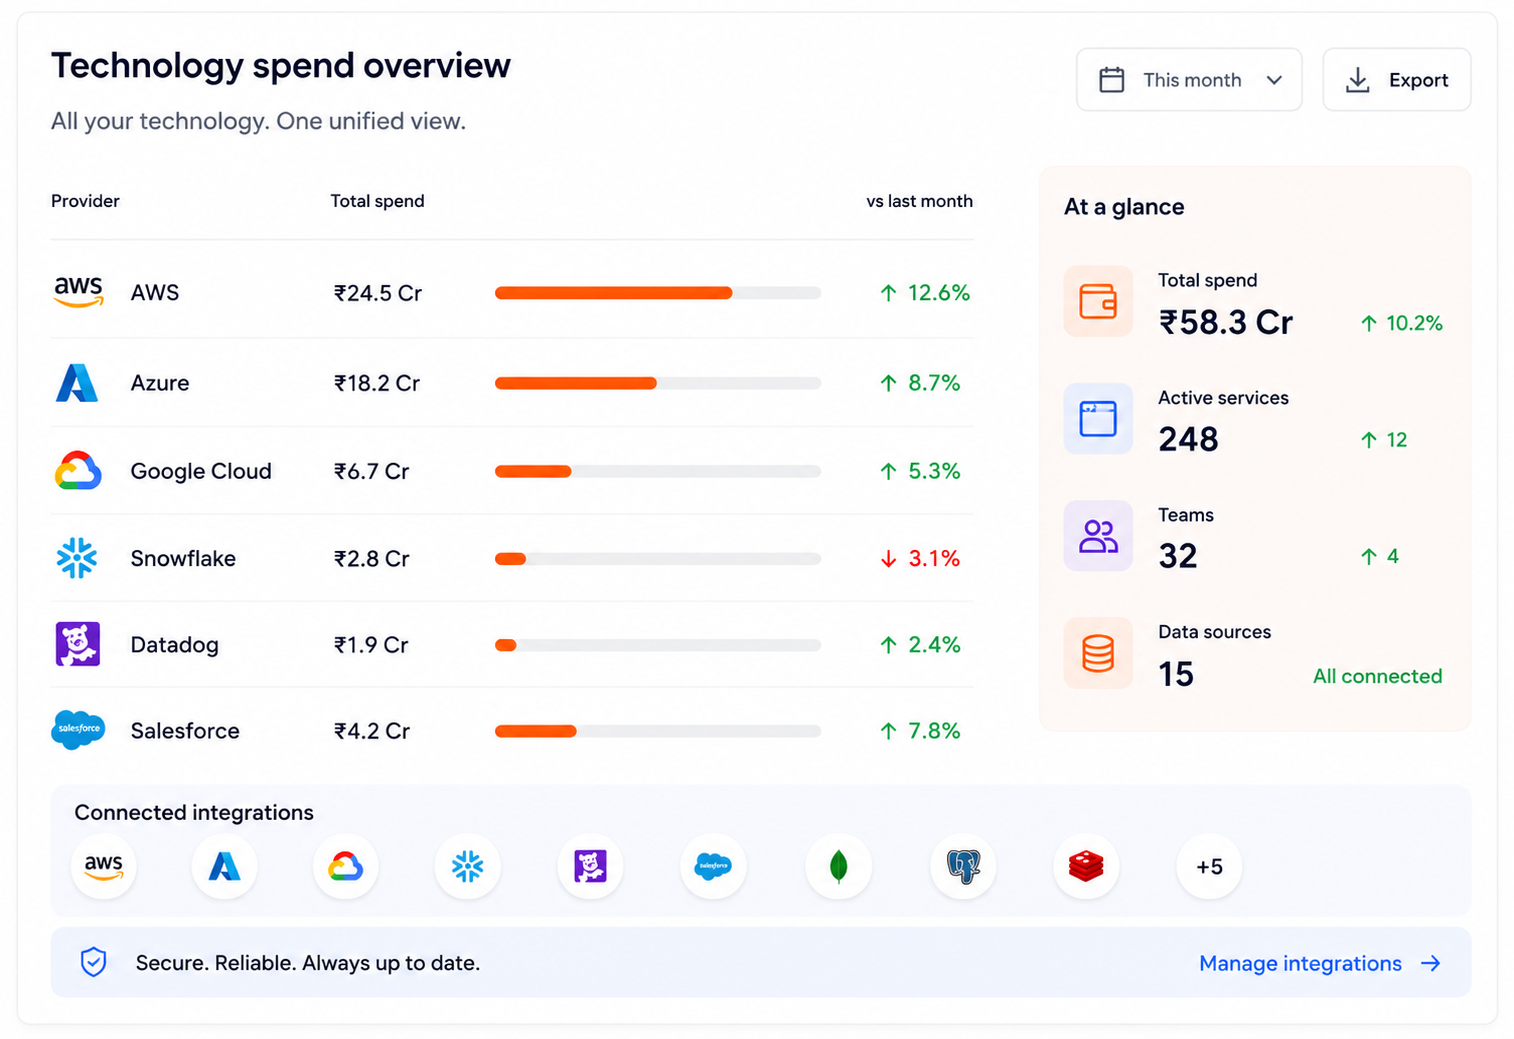Click the ₹6.7 Cr spend value
The width and height of the screenshot is (1514, 1039).
click(x=371, y=471)
